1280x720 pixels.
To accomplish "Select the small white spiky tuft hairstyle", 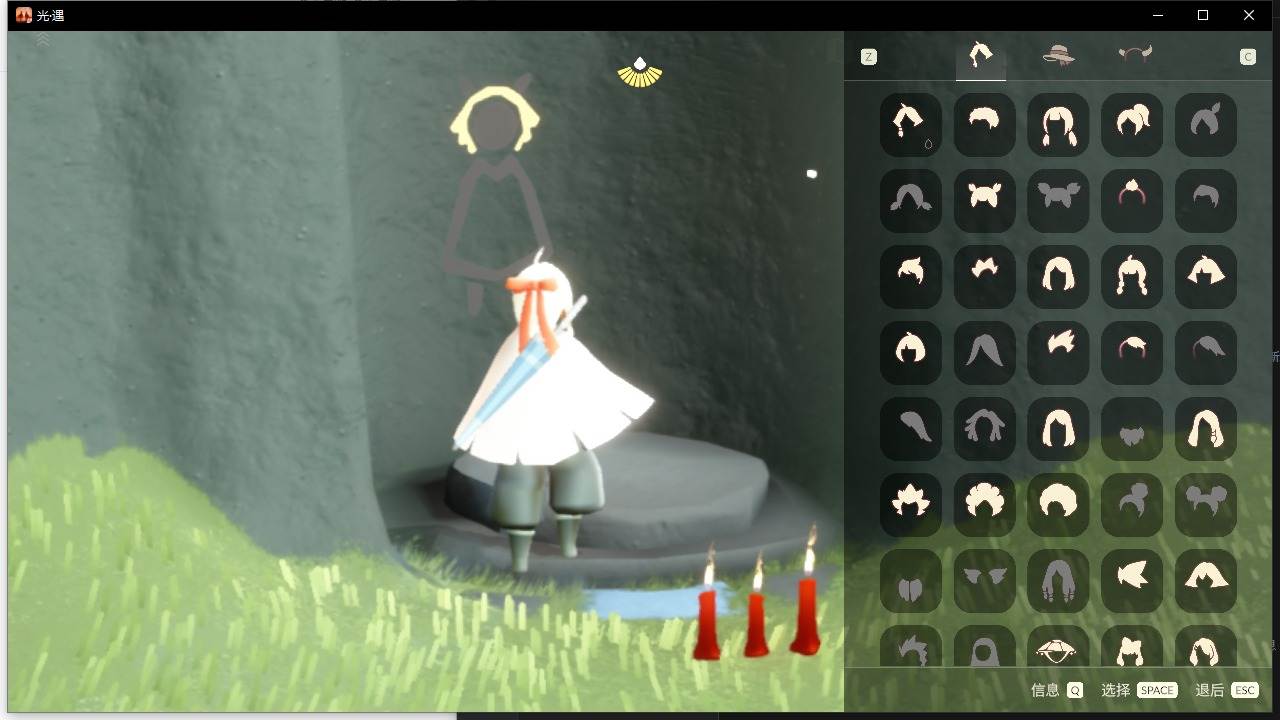I will click(985, 277).
